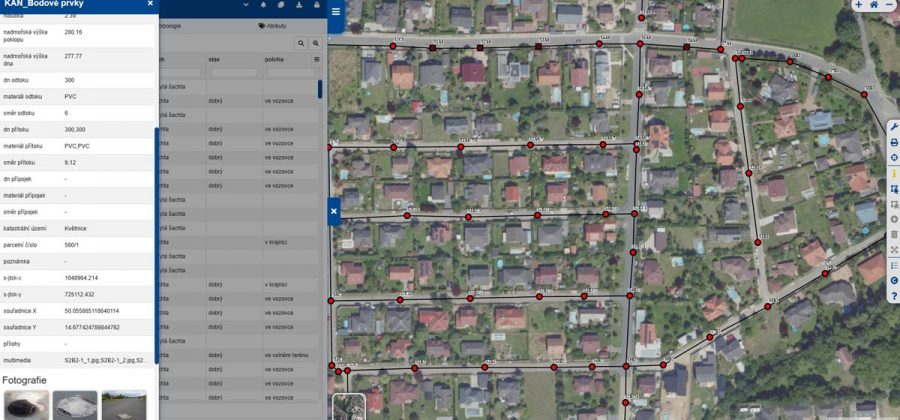Open the hamburger menu on map
Image resolution: width=900 pixels, height=420 pixels.
(x=335, y=12)
